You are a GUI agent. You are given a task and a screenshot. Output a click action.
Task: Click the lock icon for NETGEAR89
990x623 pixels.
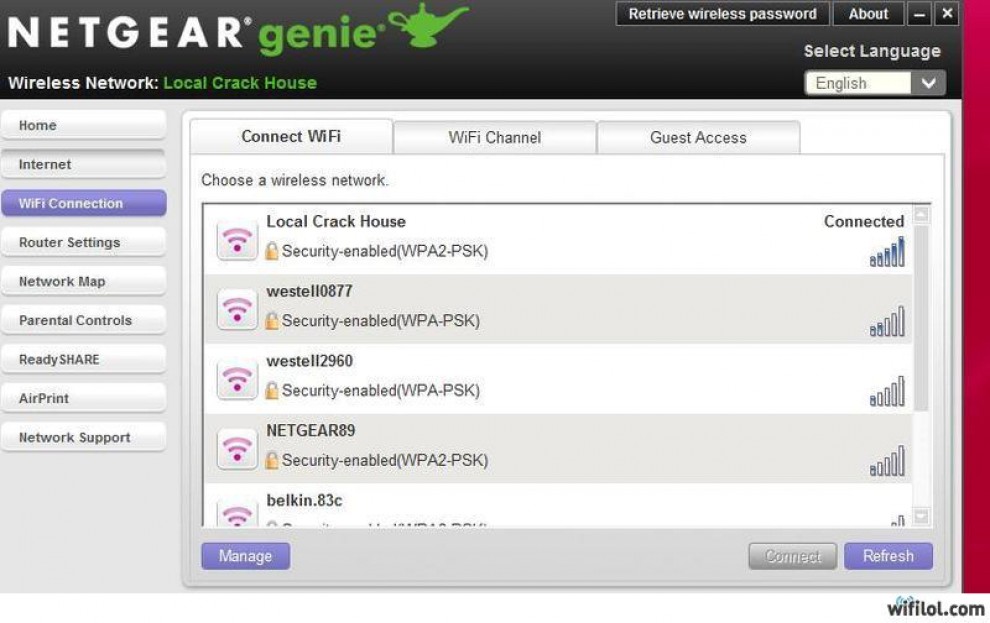point(271,460)
